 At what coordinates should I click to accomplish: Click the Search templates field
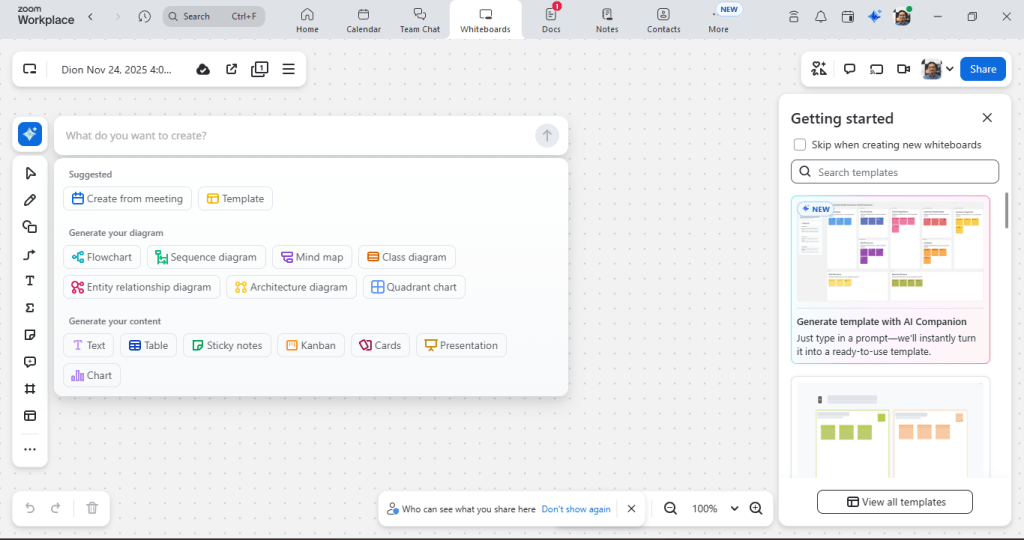pos(895,172)
